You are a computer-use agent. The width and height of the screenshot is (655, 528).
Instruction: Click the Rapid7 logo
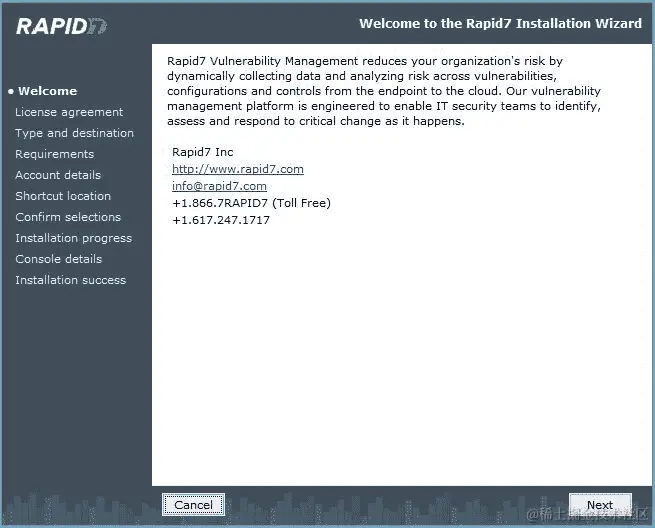coord(61,26)
